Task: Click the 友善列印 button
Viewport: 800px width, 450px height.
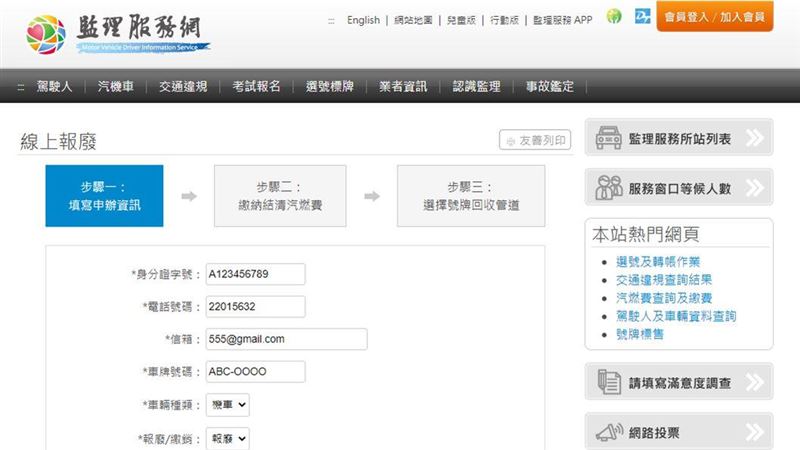Action: 535,140
